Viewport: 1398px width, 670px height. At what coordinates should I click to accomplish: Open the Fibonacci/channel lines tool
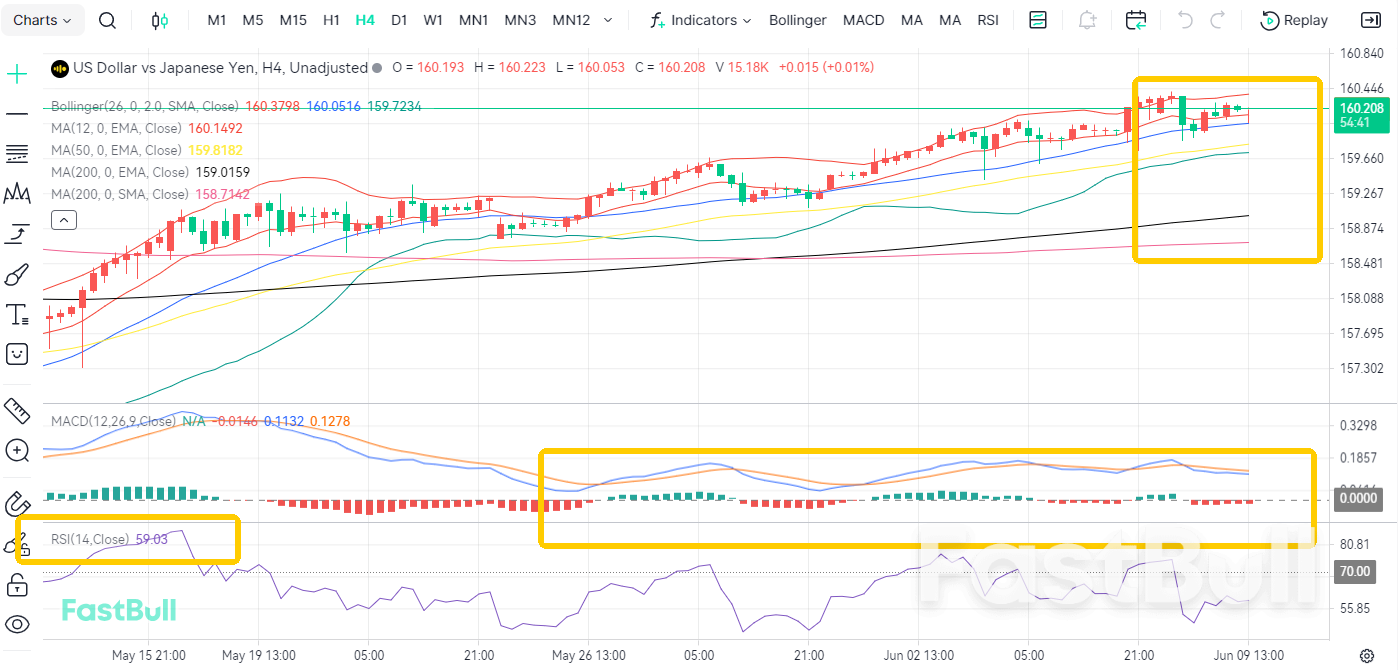tap(17, 154)
